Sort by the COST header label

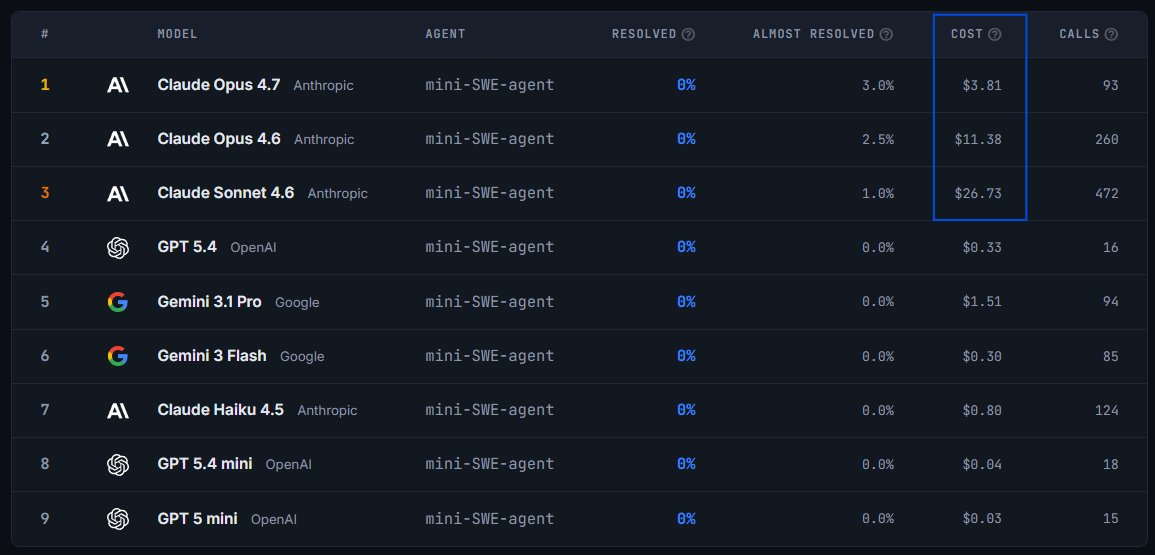[x=966, y=34]
